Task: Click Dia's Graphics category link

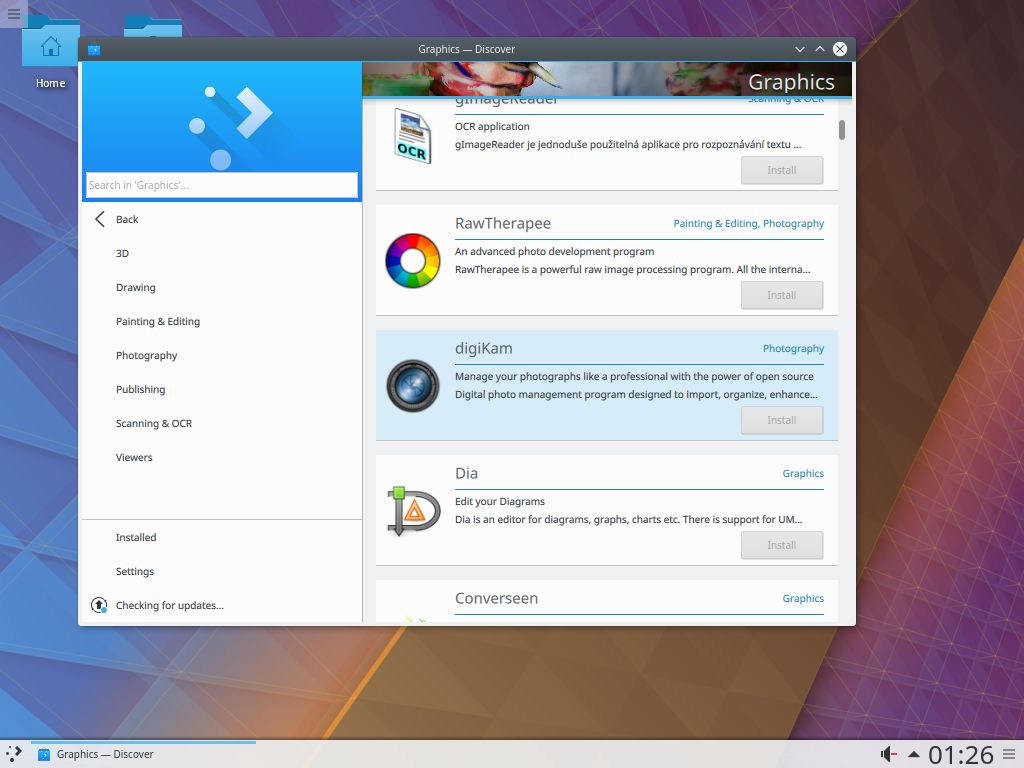Action: click(x=803, y=473)
